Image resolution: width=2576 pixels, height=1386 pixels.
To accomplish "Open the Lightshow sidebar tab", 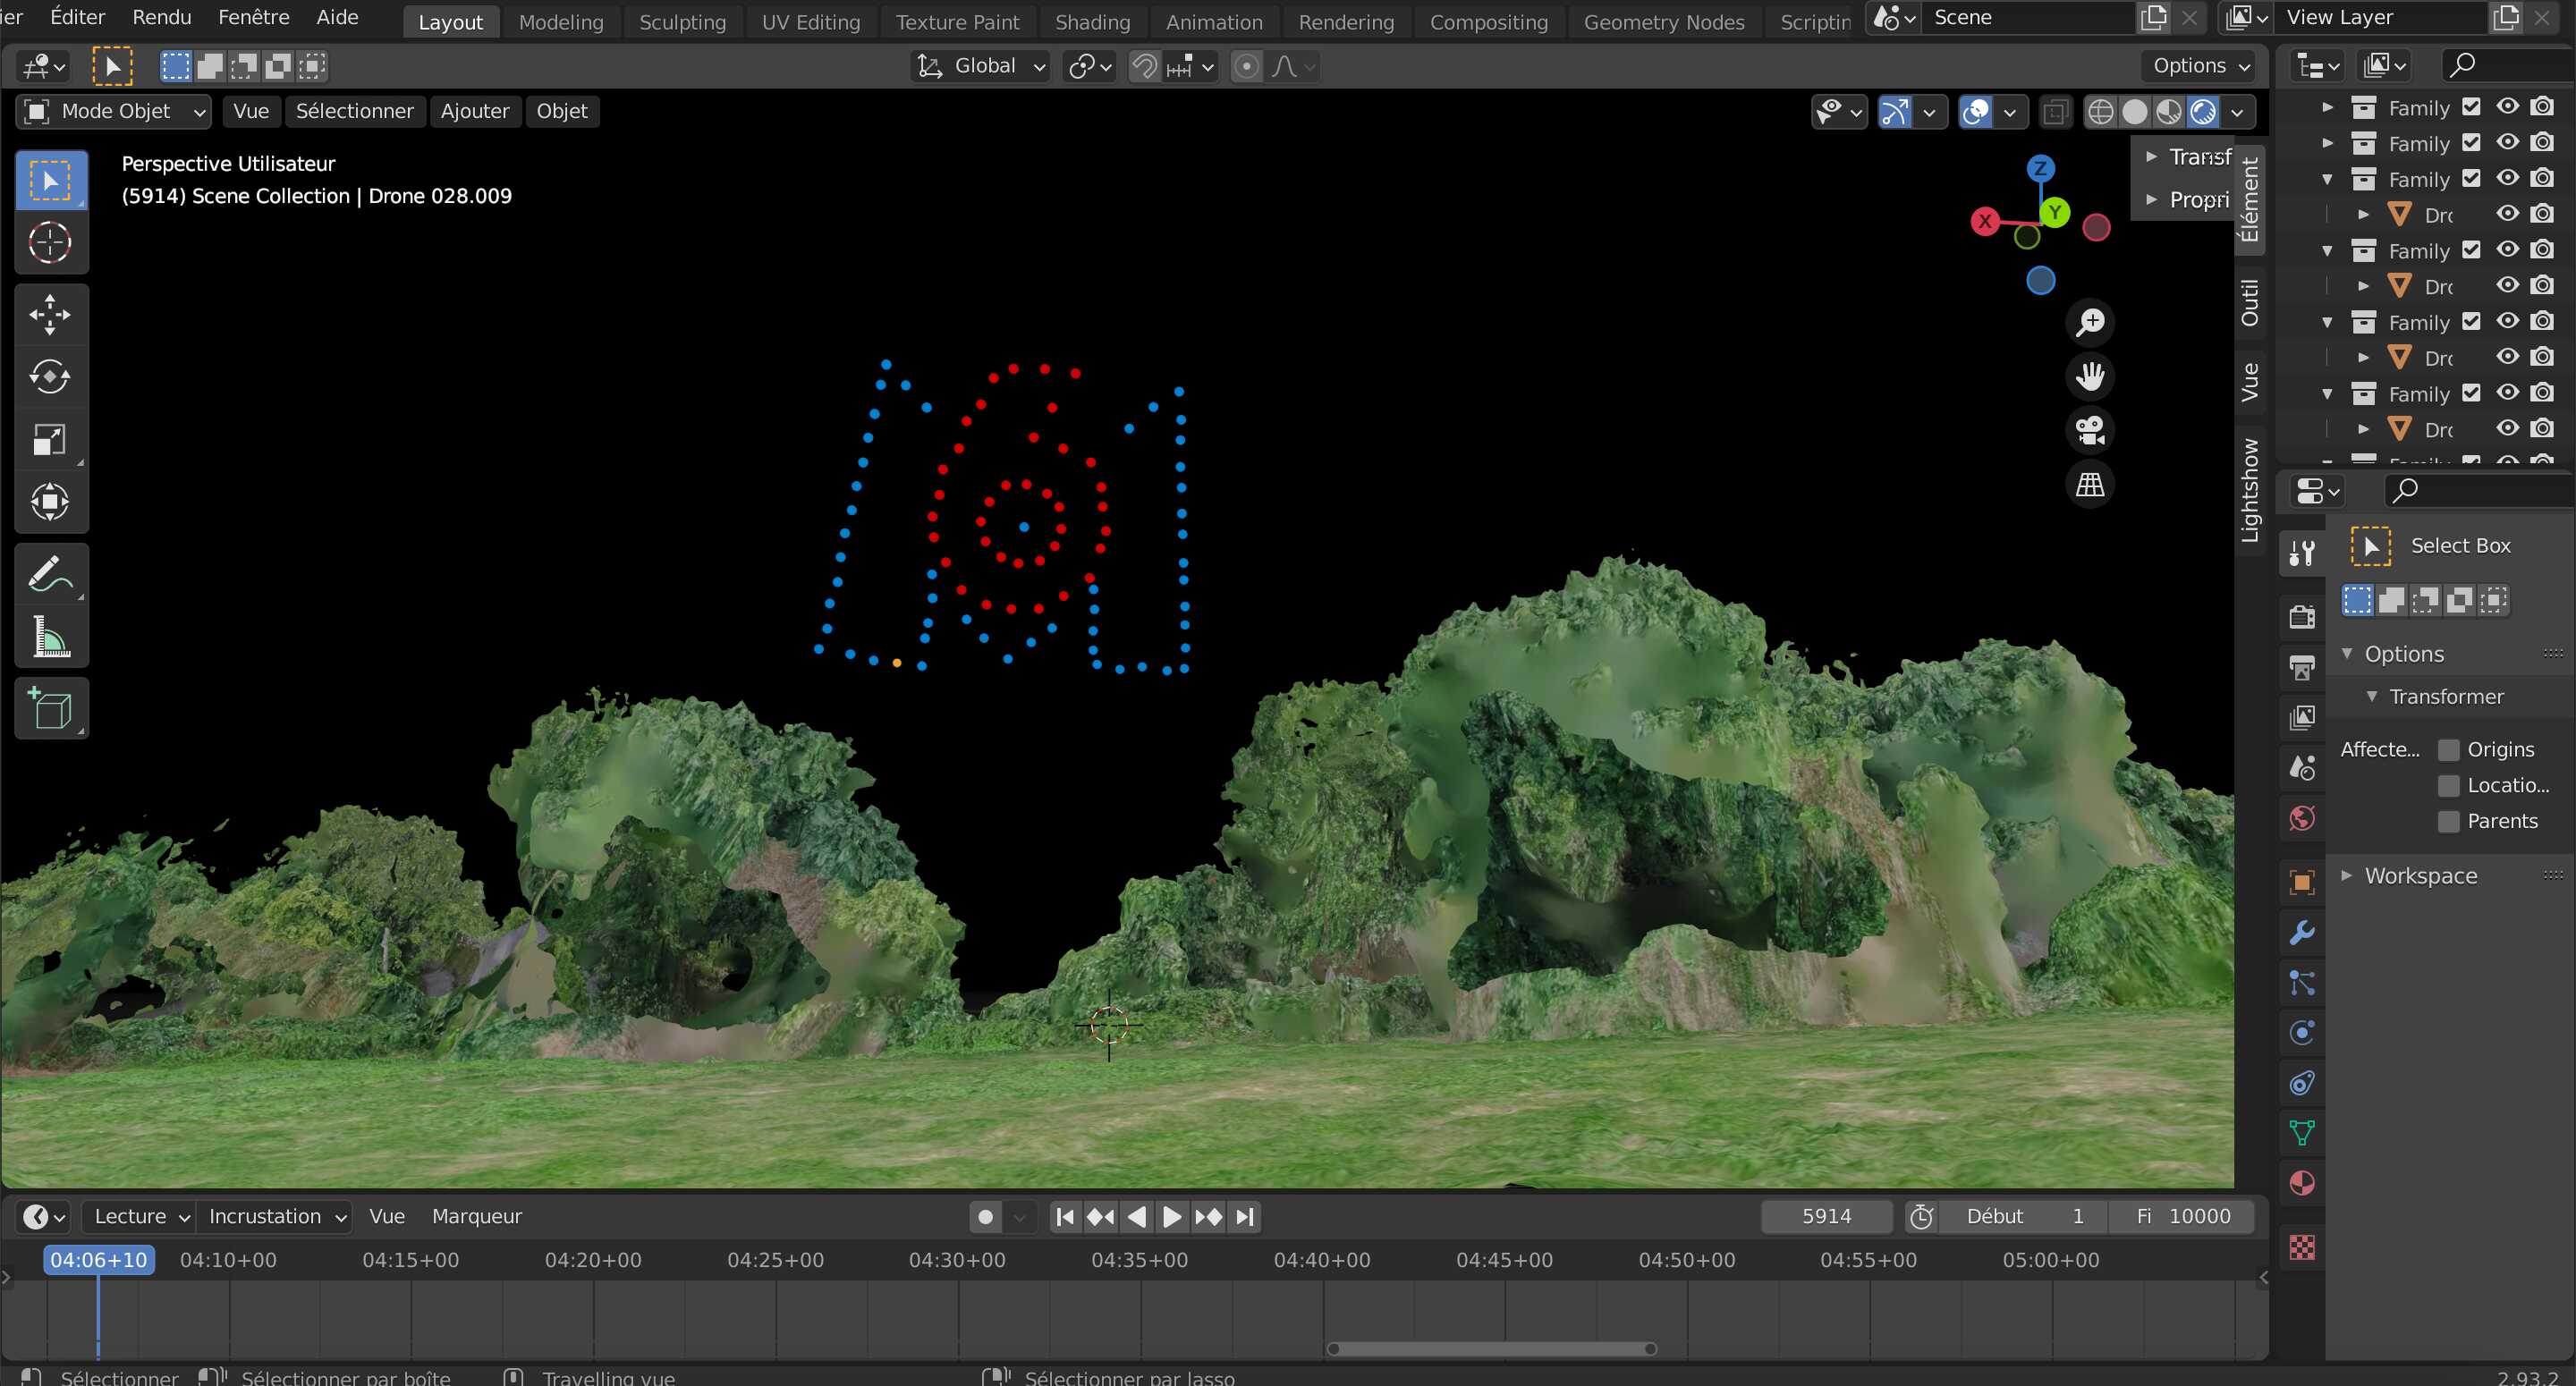I will tap(2250, 491).
